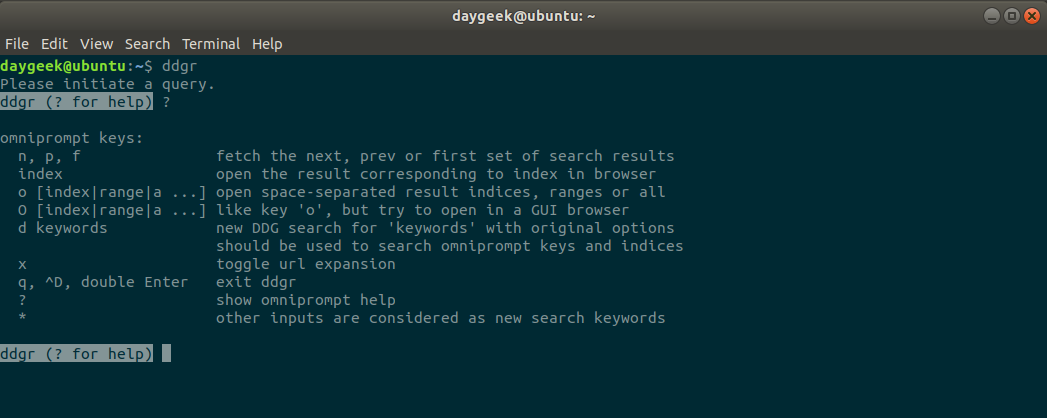Viewport: 1047px width, 418px height.
Task: Click the block cursor after the bottom ddgr prompt
Action: 166,354
